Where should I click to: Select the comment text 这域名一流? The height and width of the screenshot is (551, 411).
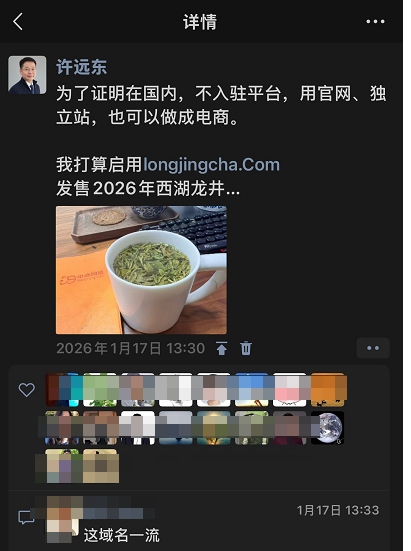coord(122,535)
